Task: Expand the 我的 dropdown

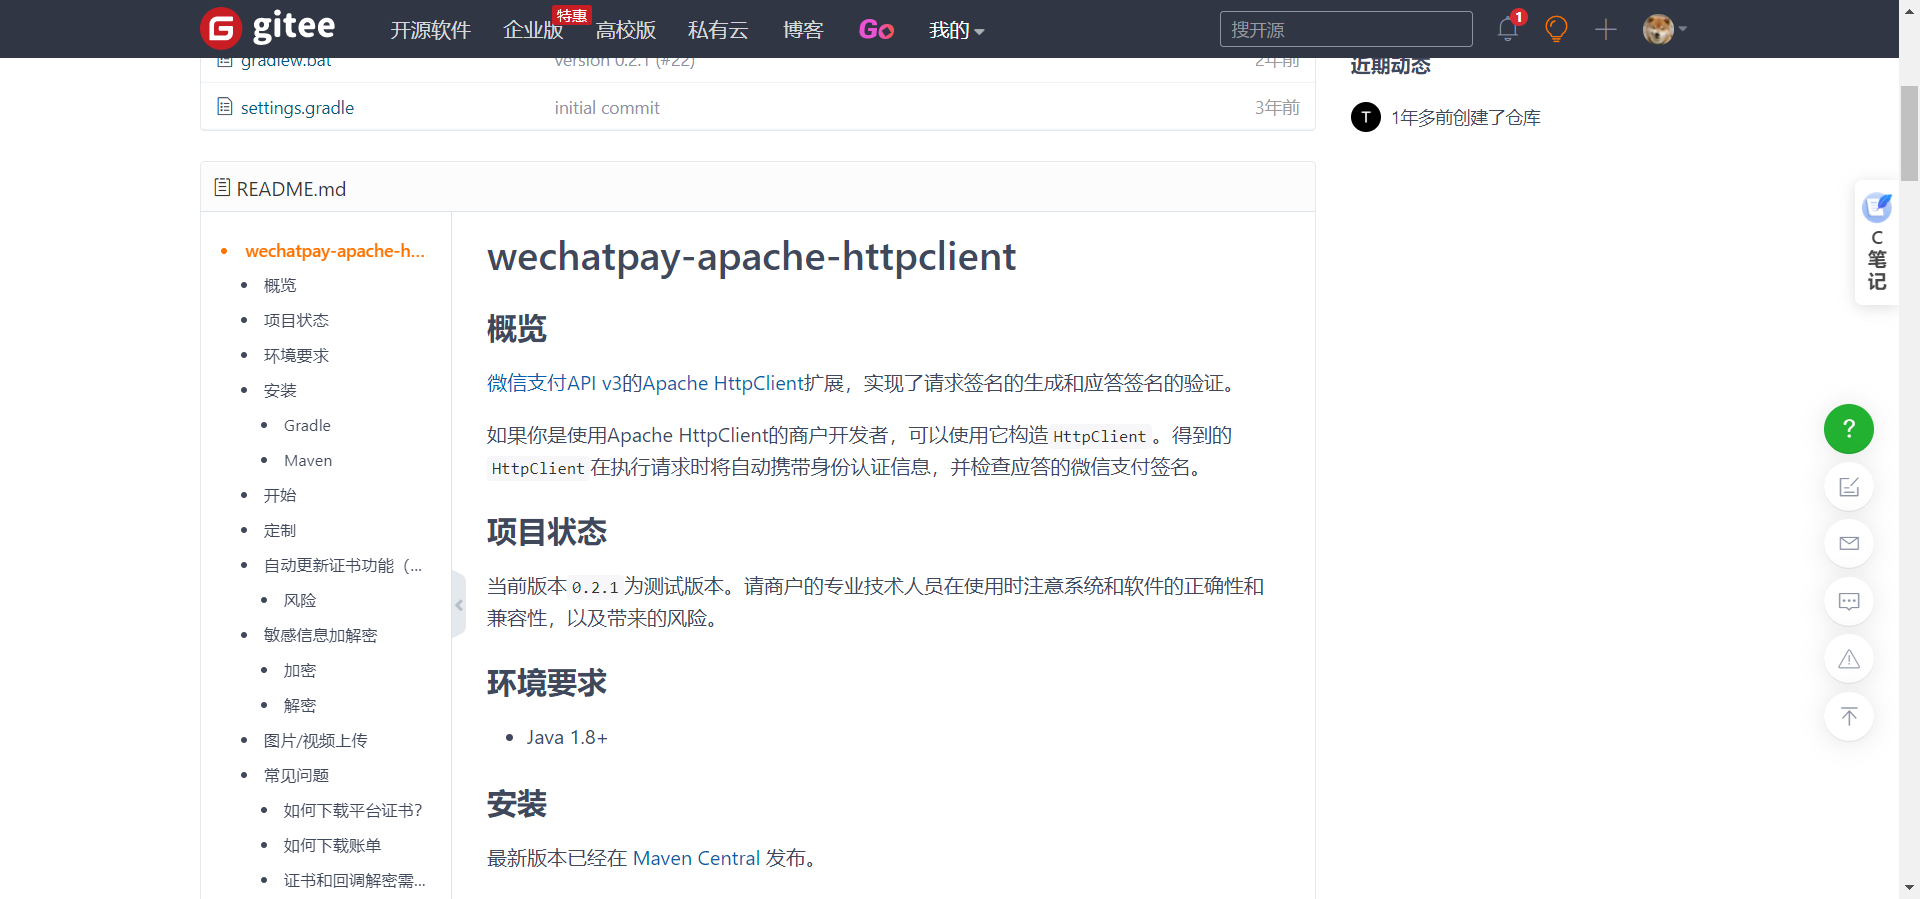Action: click(x=957, y=30)
